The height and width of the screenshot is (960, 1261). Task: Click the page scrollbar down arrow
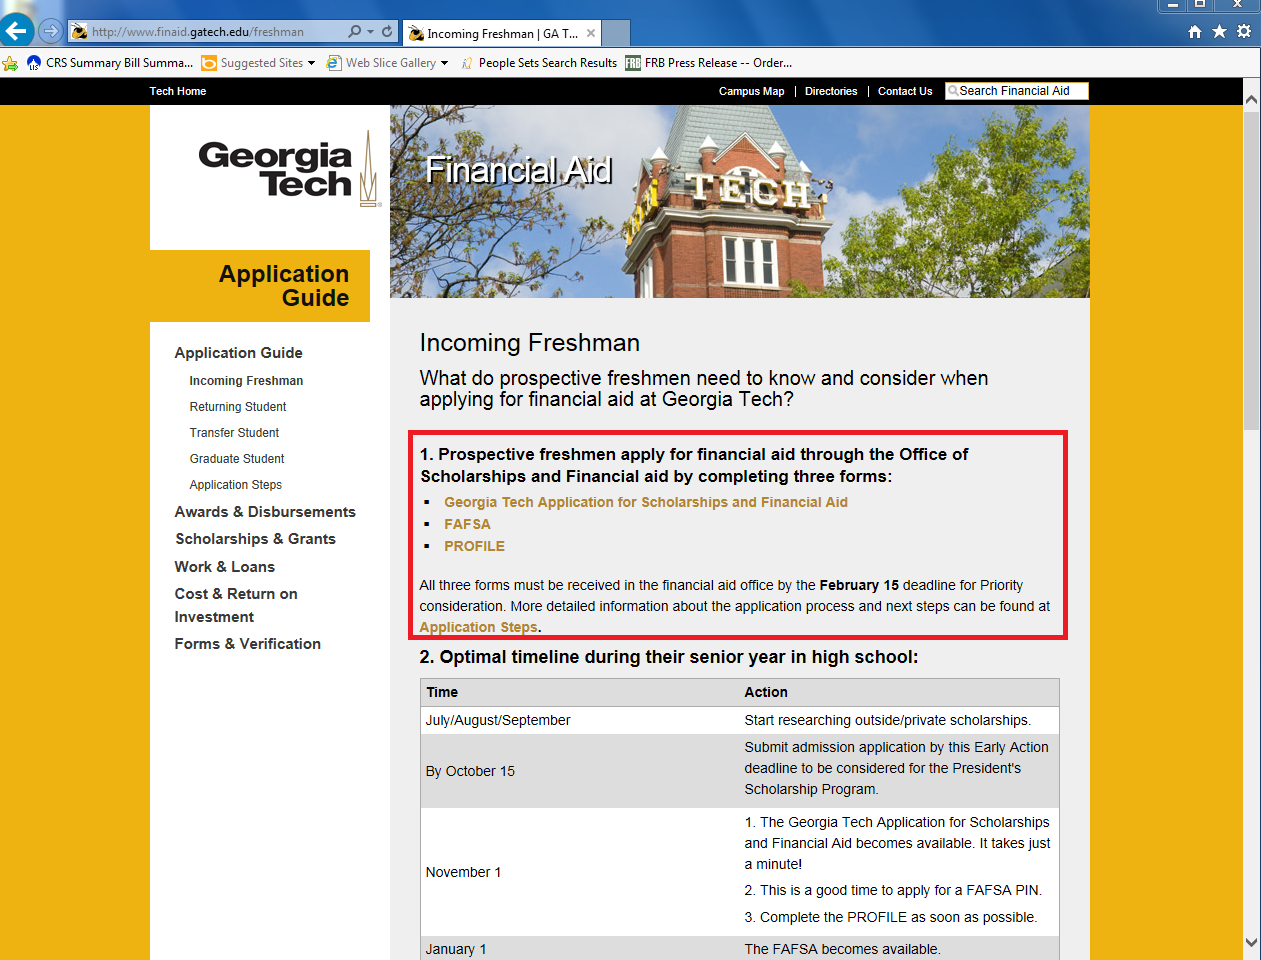1251,942
